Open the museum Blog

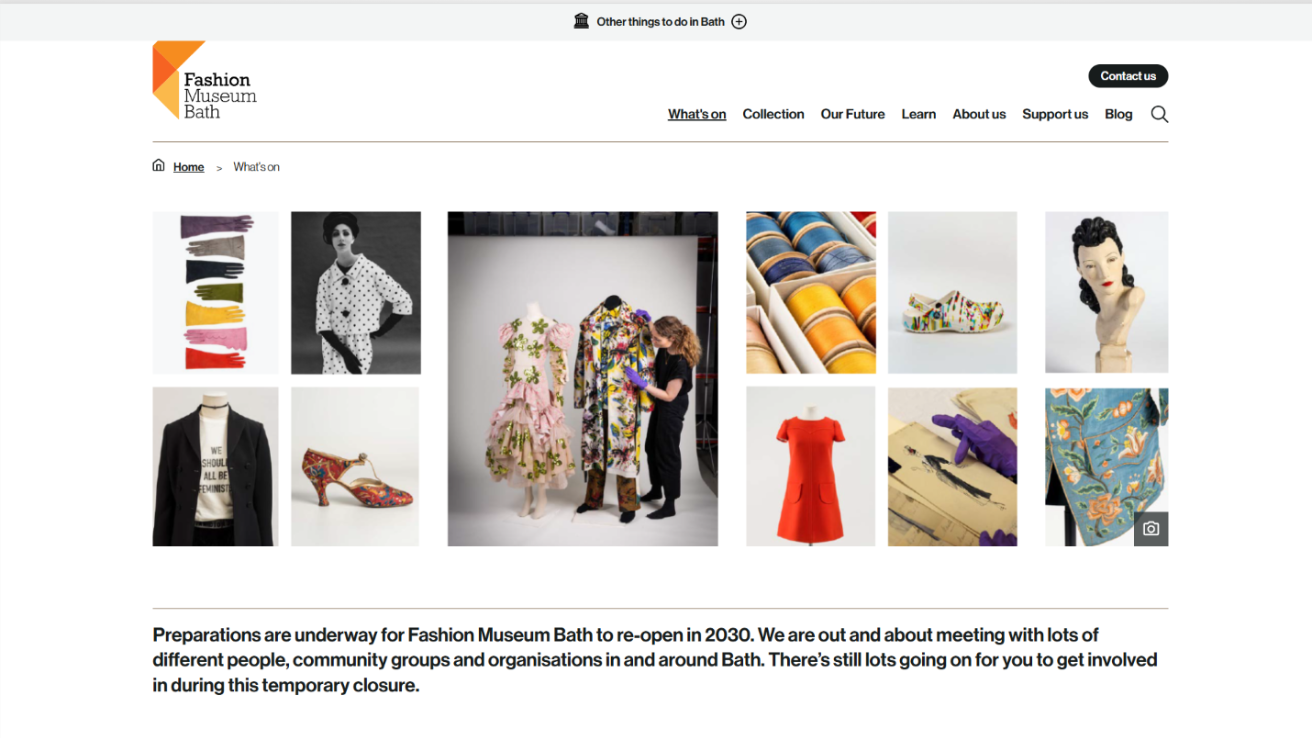(1118, 114)
